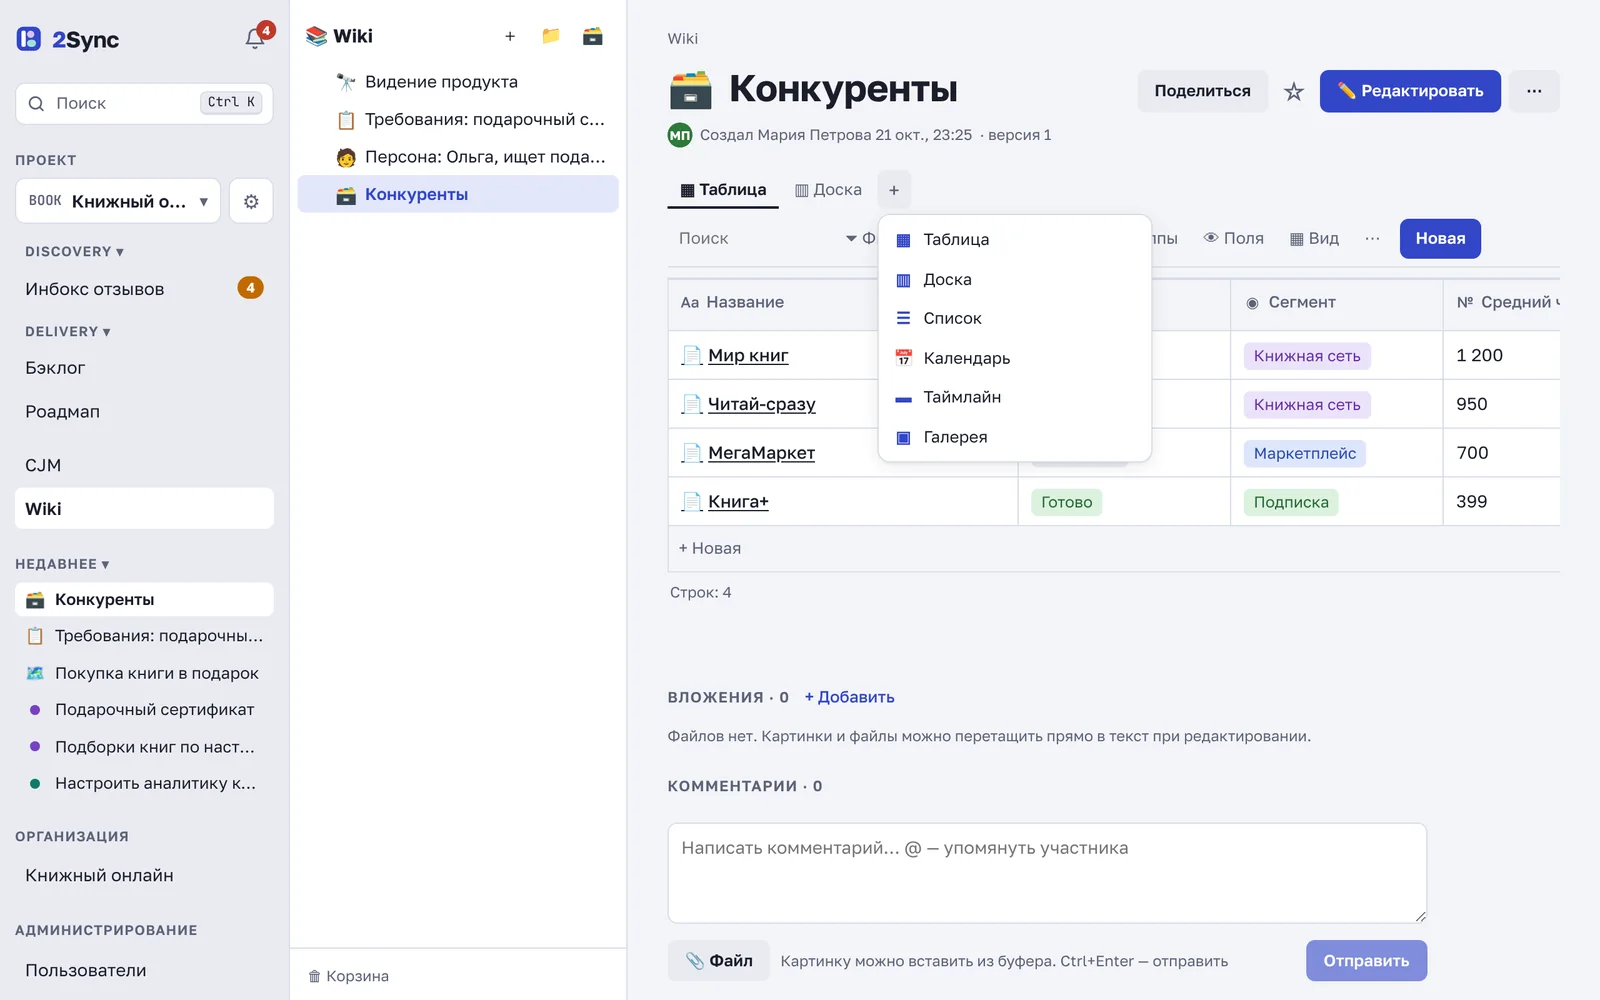The image size is (1600, 1000).
Task: Click the Книга+ page icon
Action: 691,502
